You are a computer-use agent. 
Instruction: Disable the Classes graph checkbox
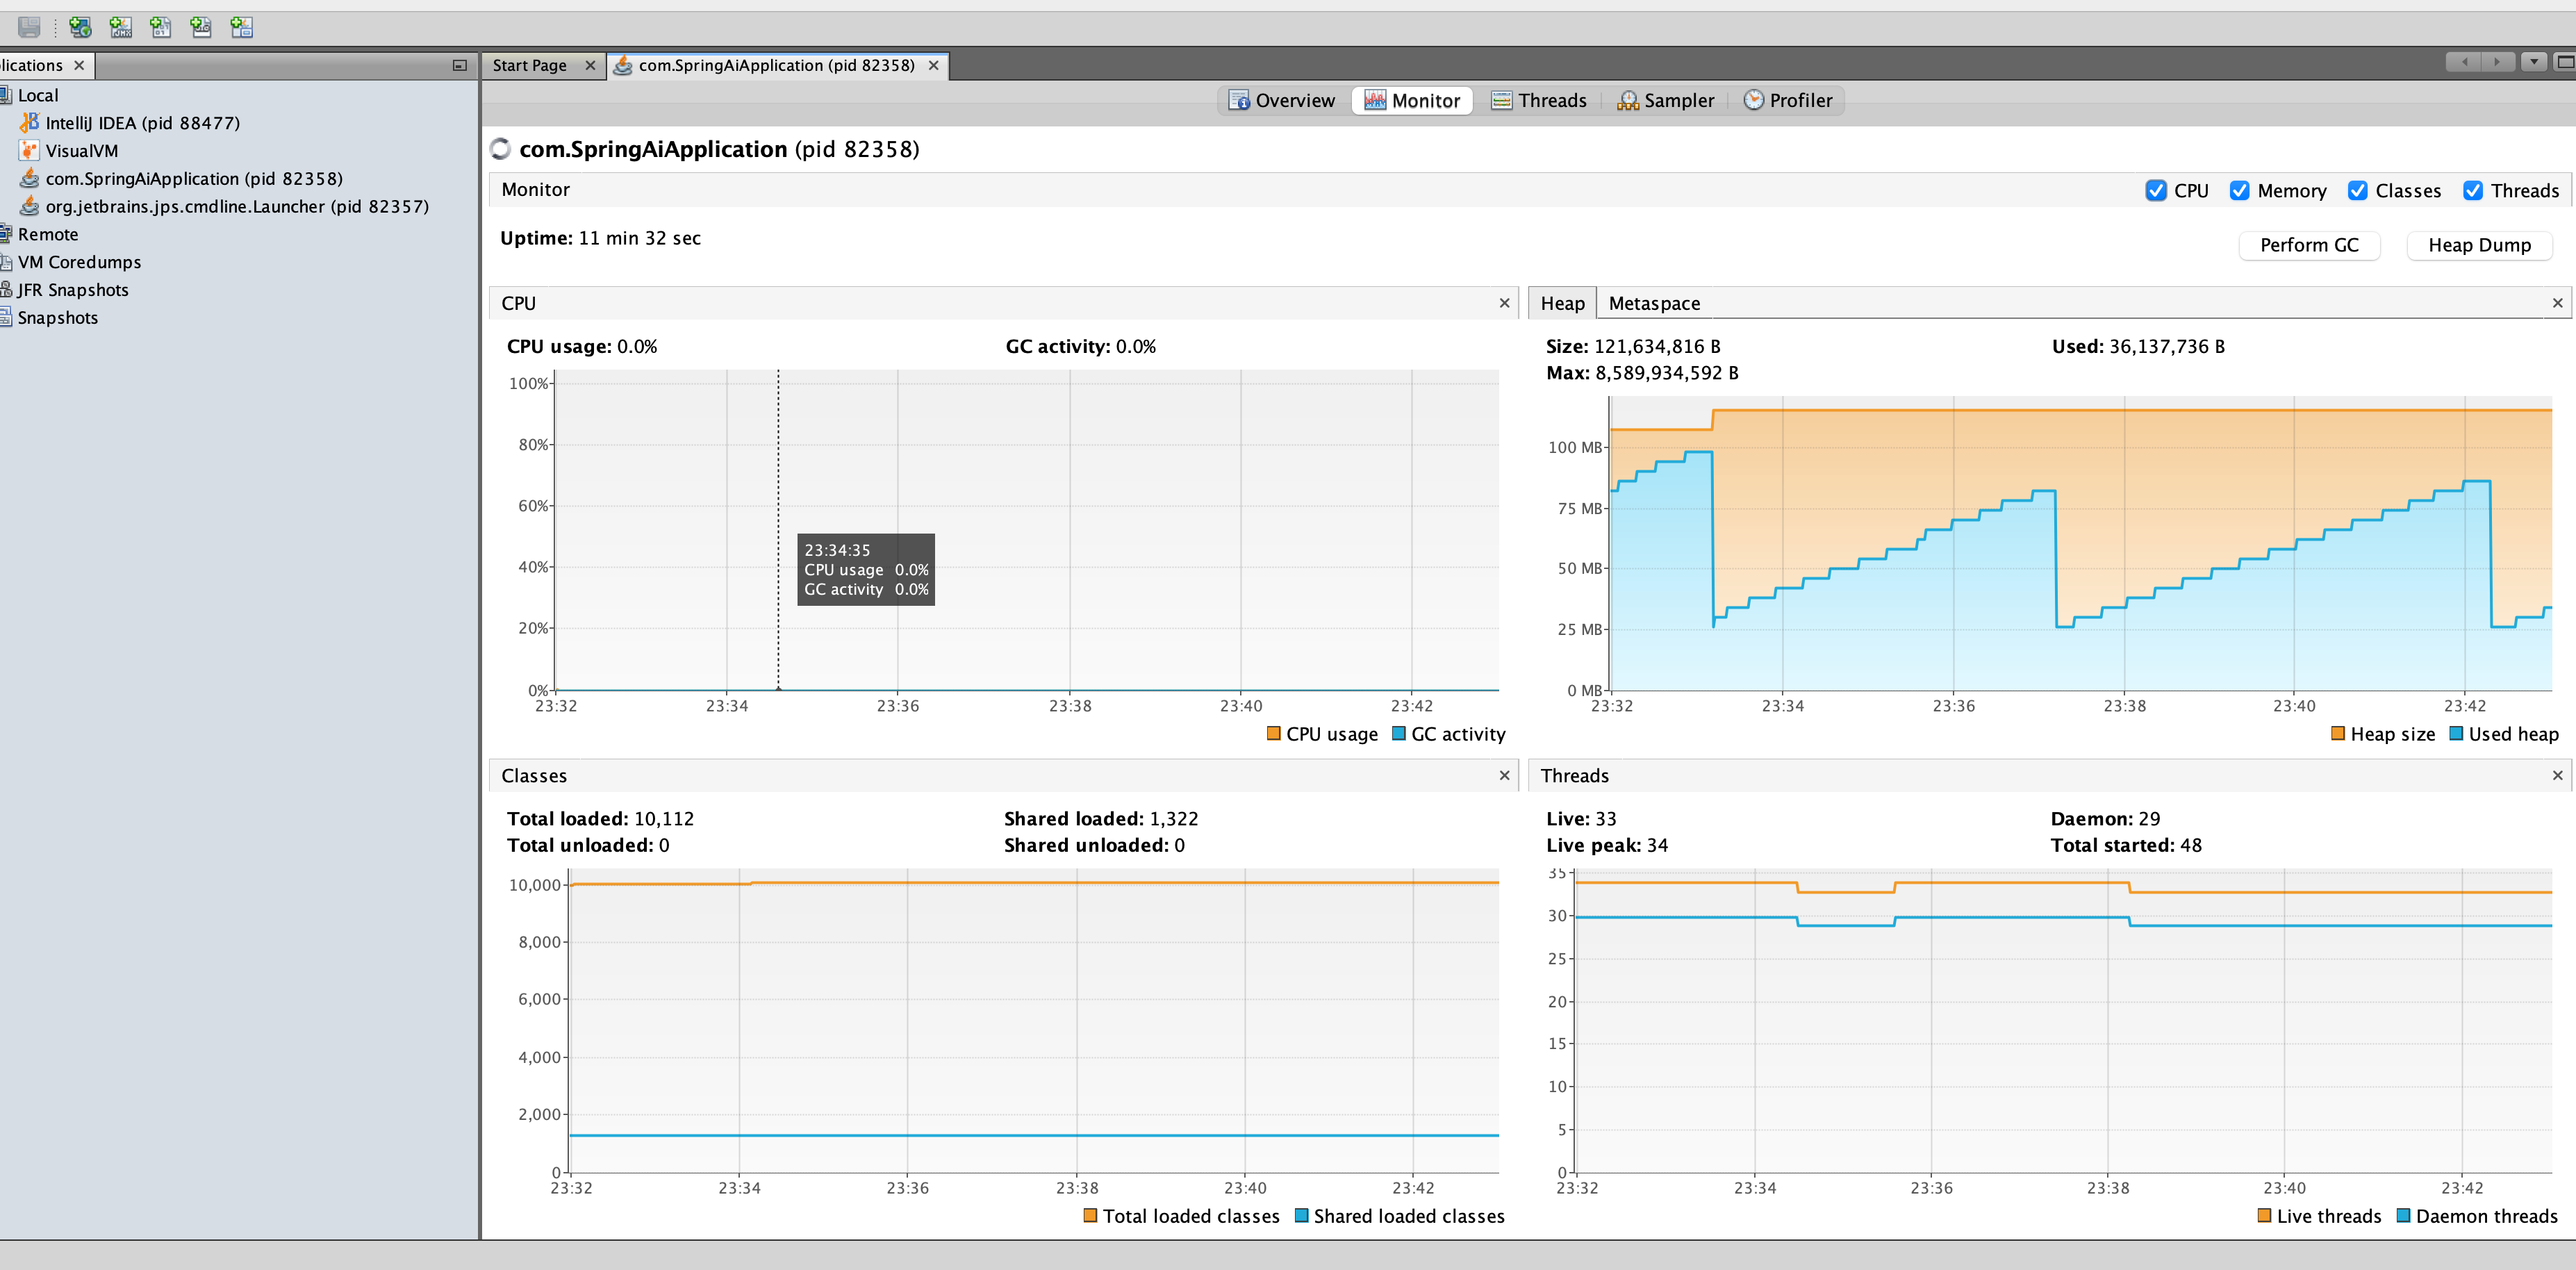click(2358, 191)
